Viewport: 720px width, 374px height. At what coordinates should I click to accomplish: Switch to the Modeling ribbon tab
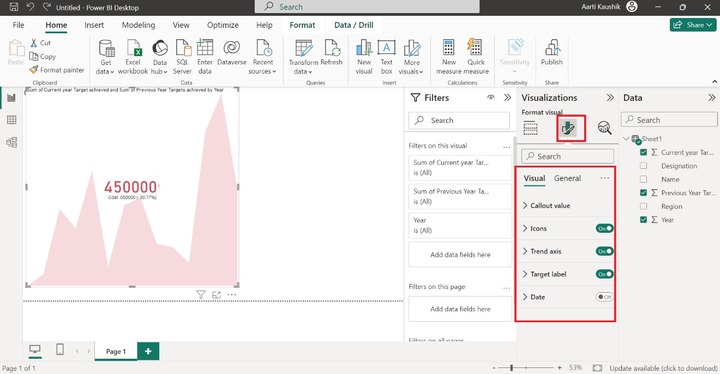coord(138,25)
